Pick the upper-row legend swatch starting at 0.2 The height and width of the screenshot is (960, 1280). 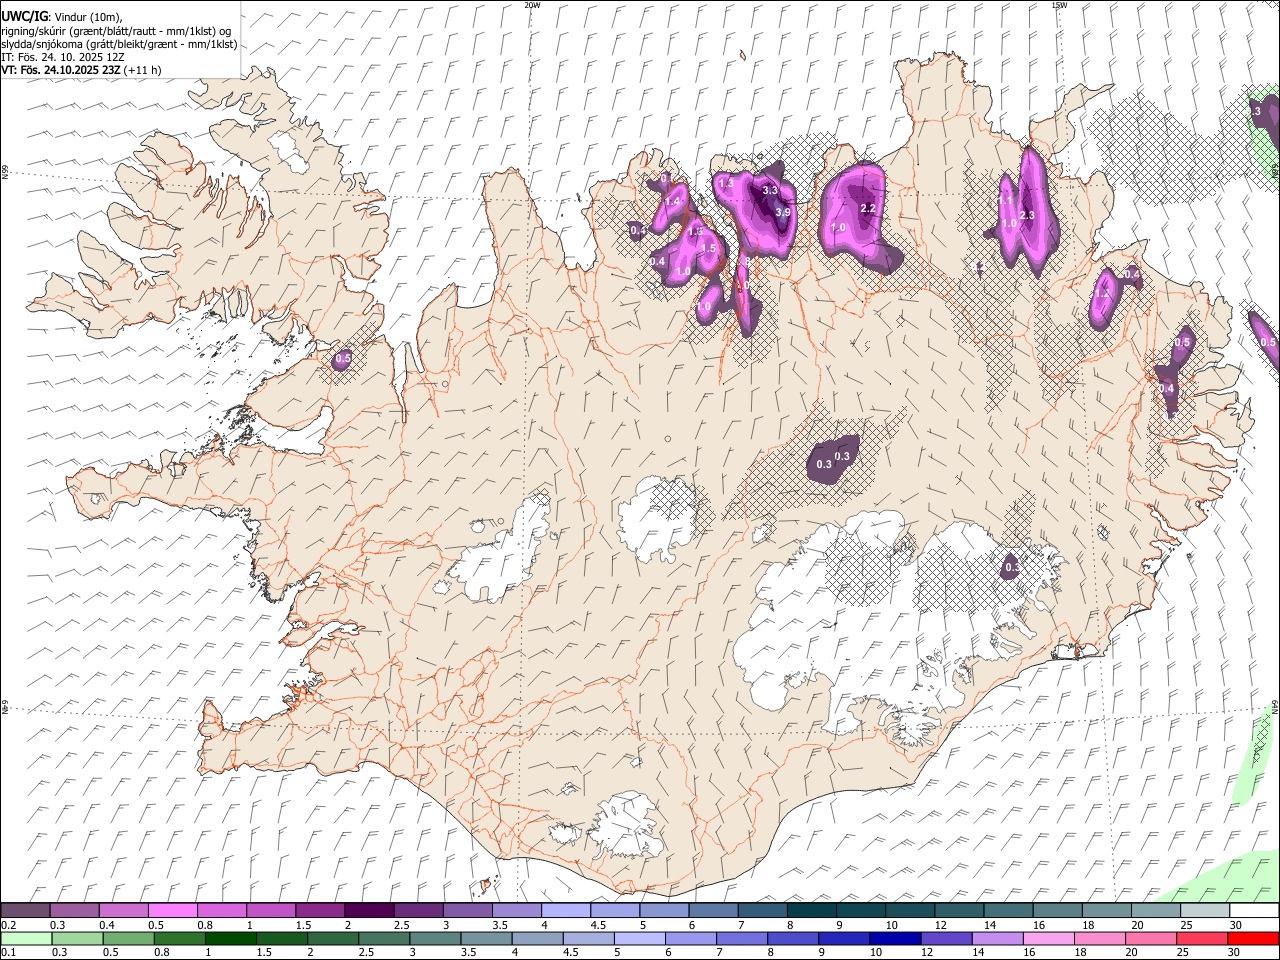(x=25, y=911)
